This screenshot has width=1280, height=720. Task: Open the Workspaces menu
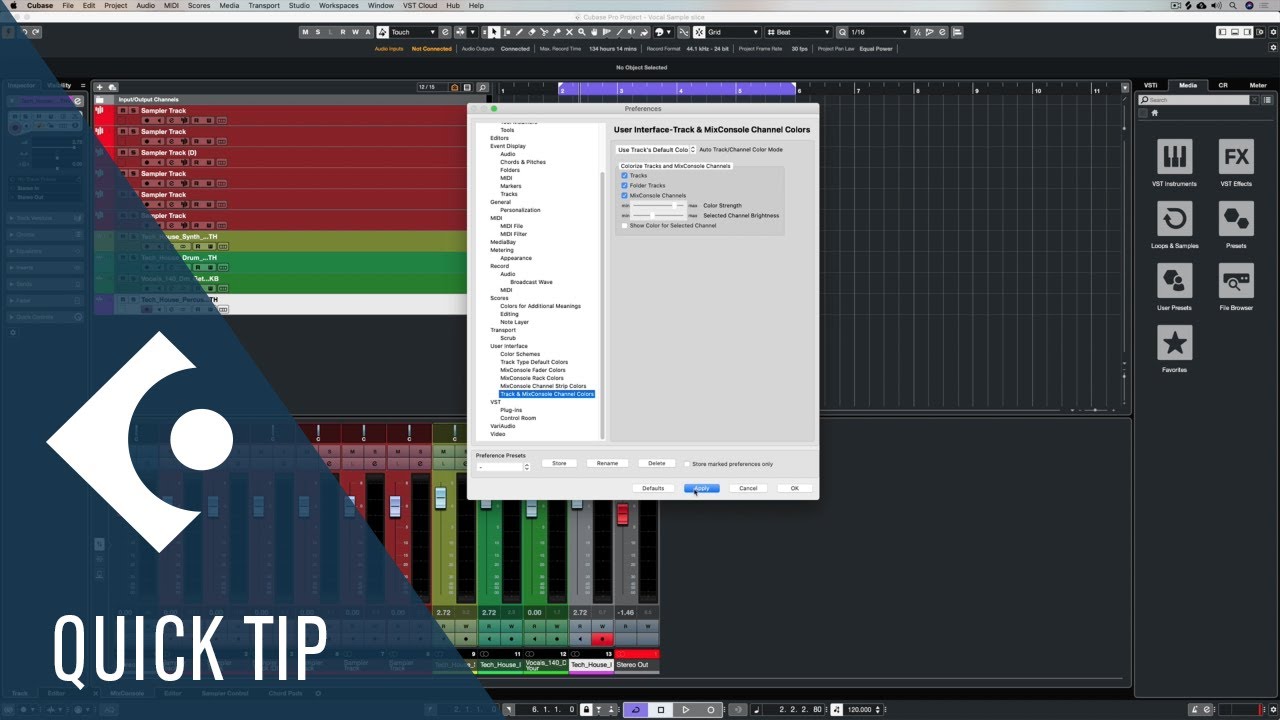click(339, 5)
